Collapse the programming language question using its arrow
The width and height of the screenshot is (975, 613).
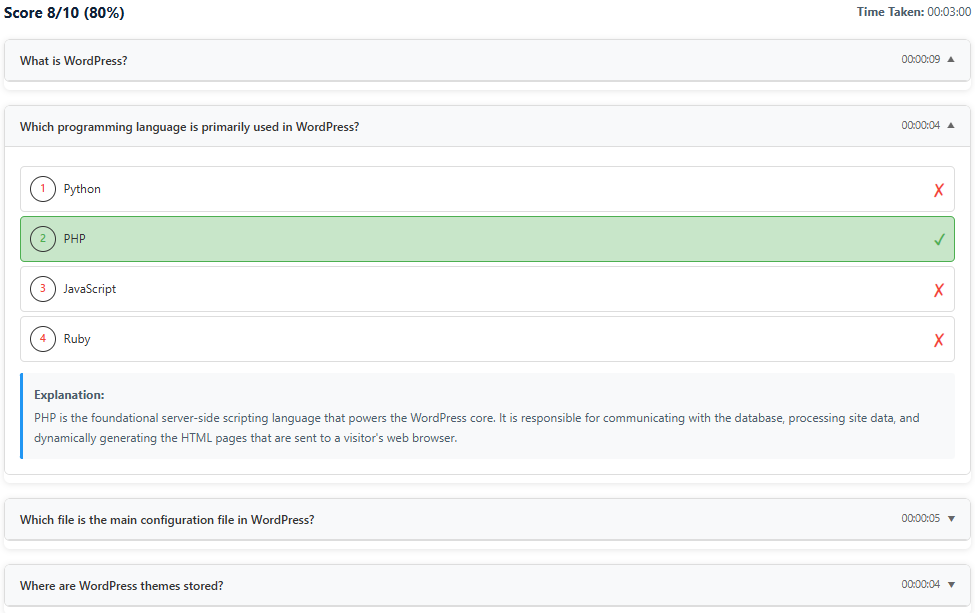point(951,126)
